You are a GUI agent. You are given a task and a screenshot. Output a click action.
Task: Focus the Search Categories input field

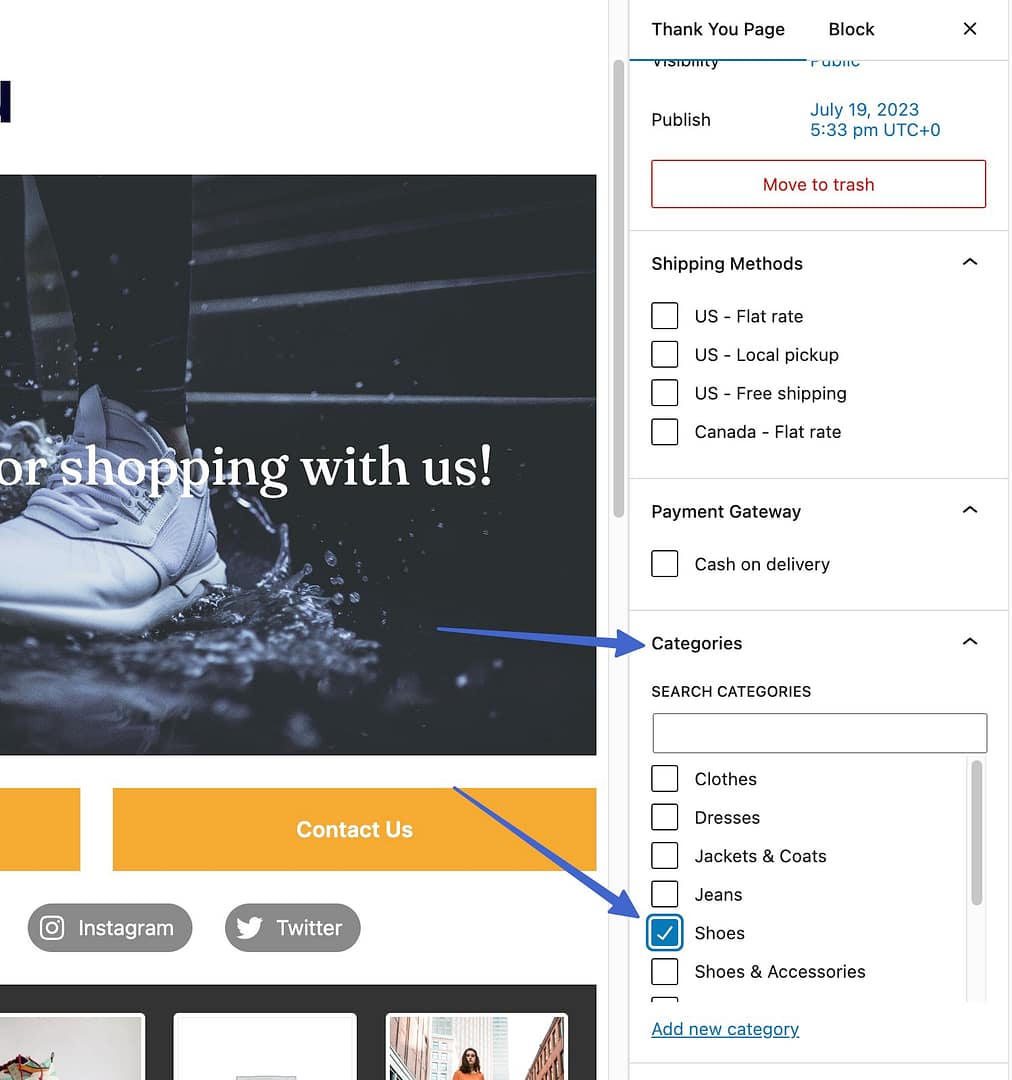pos(820,733)
